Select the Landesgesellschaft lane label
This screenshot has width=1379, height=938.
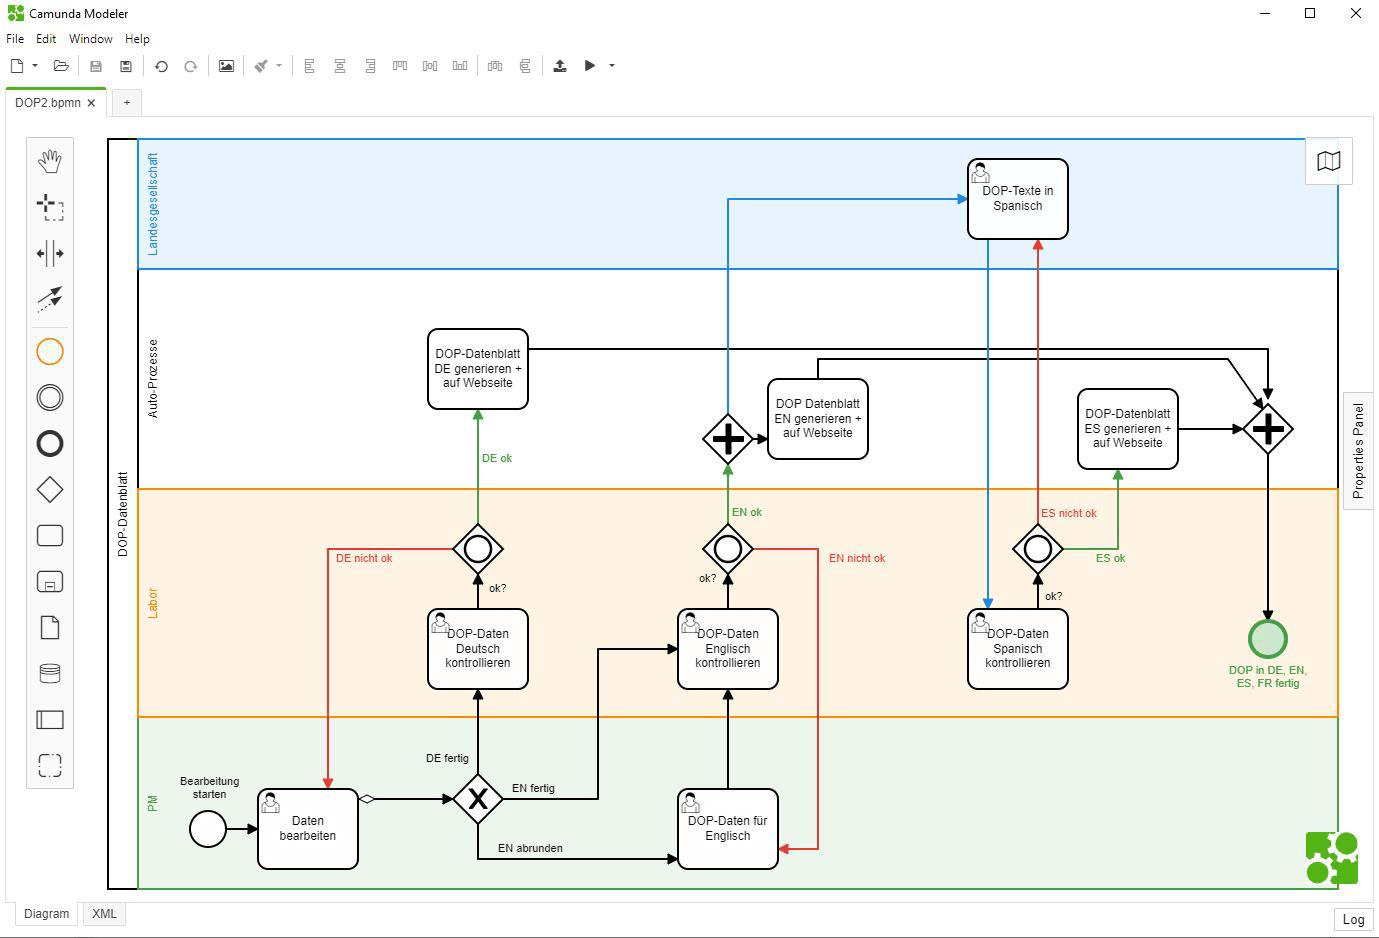point(153,204)
